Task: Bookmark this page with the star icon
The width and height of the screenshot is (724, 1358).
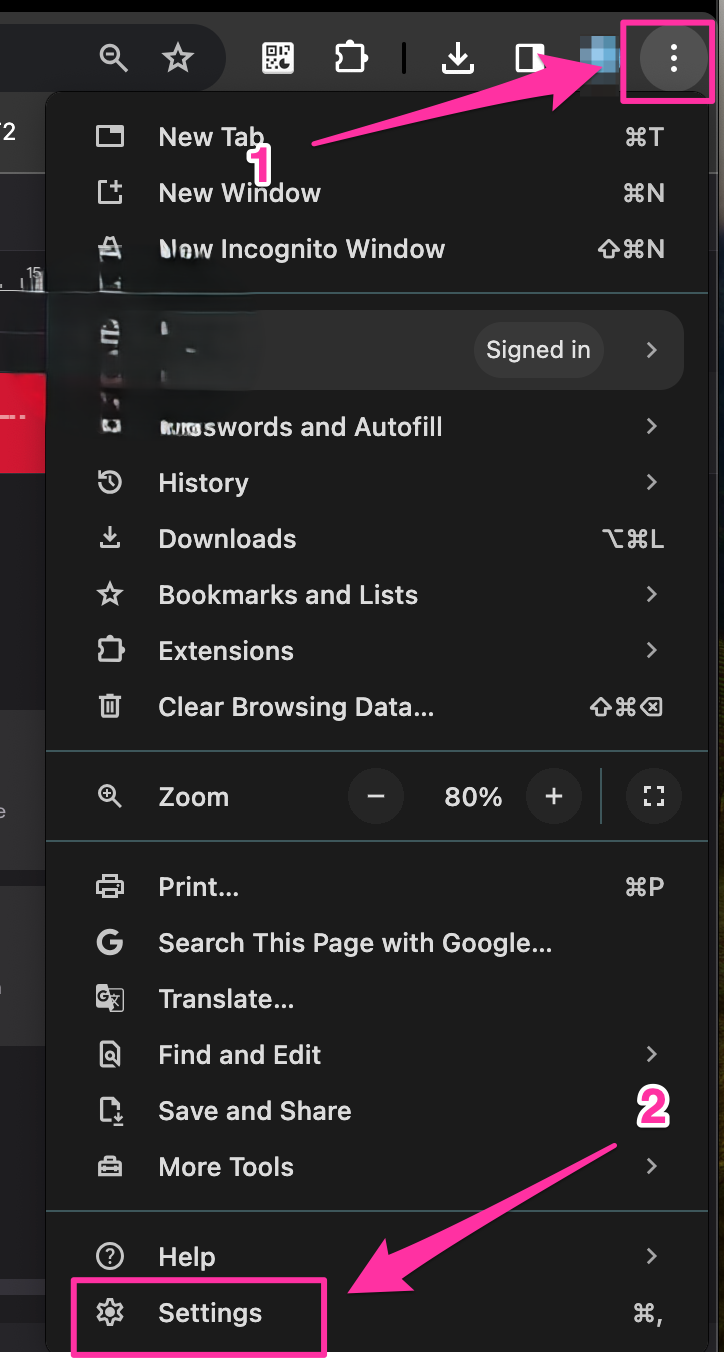Action: pyautogui.click(x=178, y=58)
